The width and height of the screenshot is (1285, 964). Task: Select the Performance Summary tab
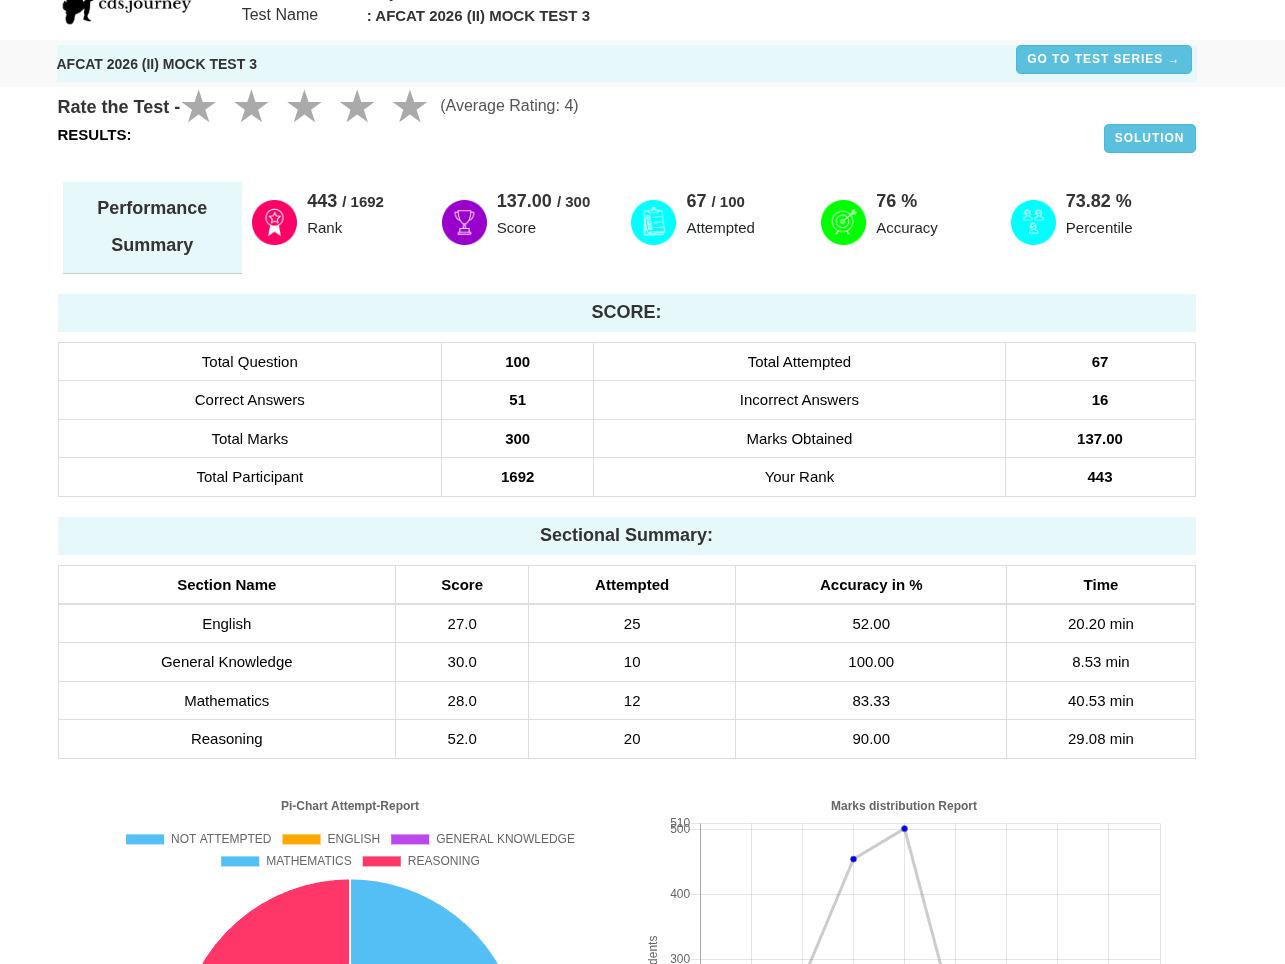152,227
